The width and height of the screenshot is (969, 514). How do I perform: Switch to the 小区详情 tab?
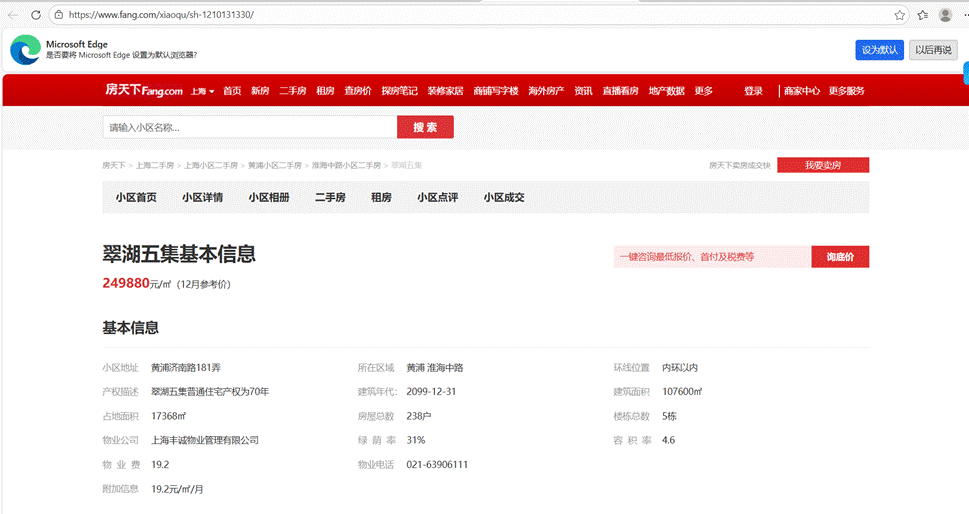tap(202, 198)
